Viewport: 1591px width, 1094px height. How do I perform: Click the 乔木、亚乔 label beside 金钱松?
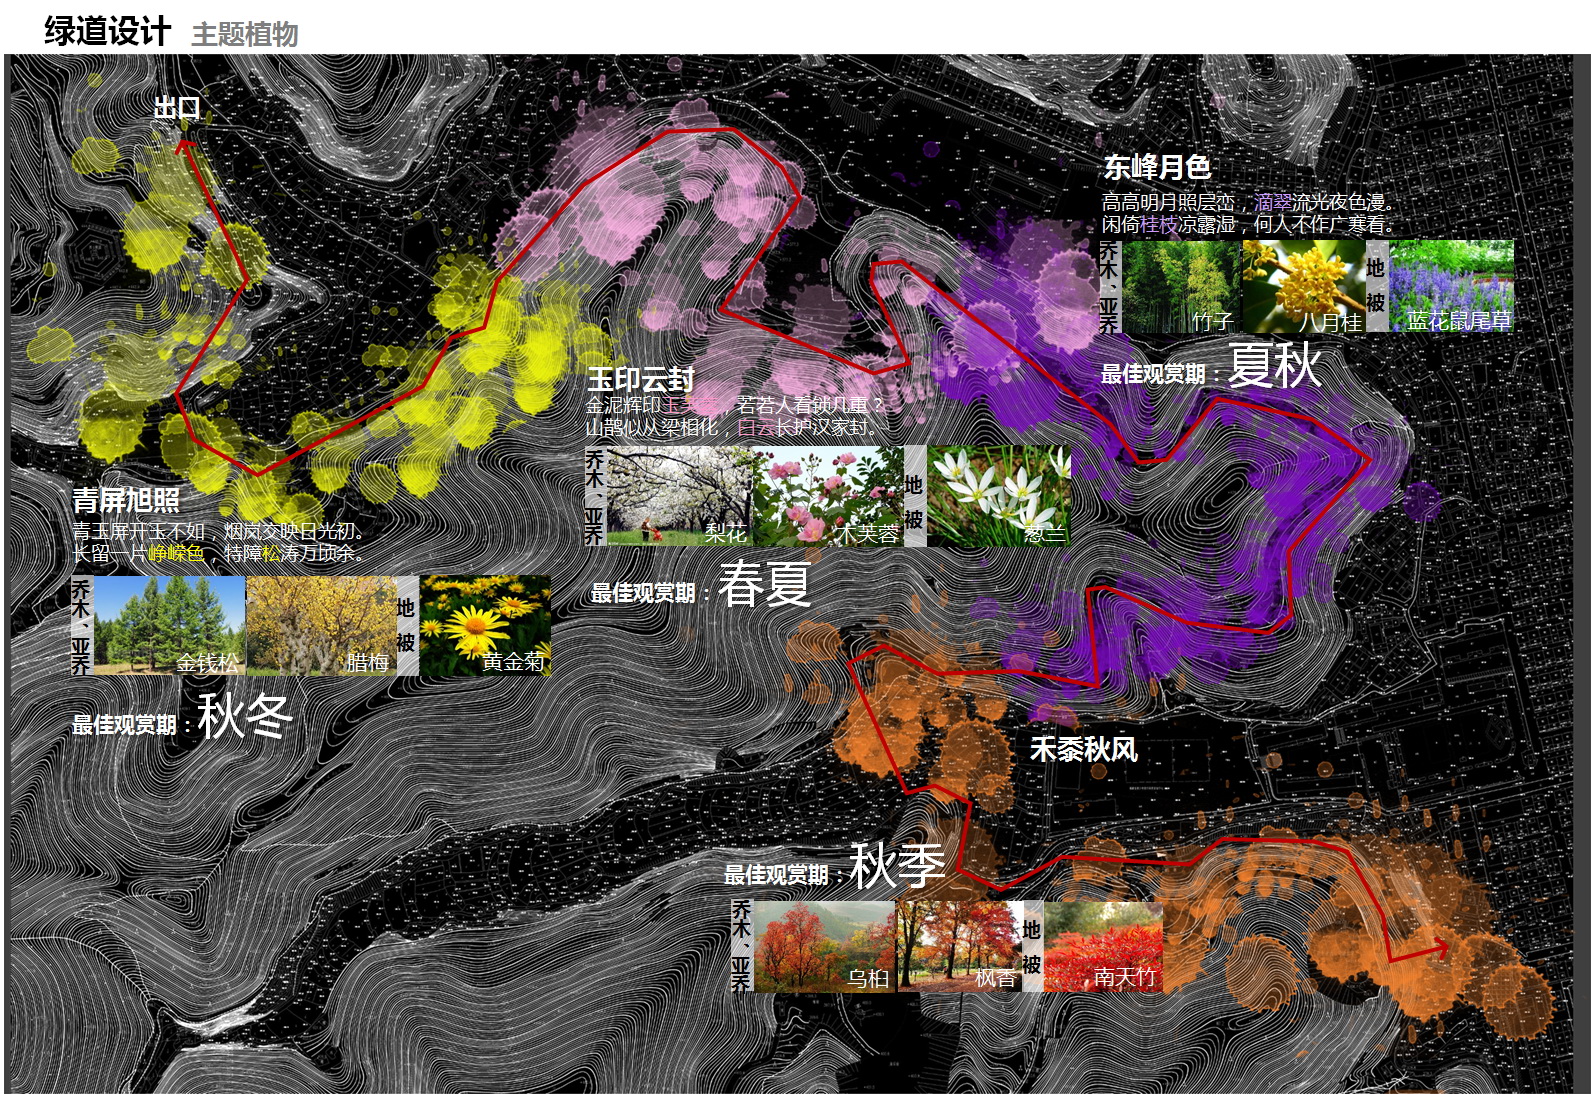(81, 625)
